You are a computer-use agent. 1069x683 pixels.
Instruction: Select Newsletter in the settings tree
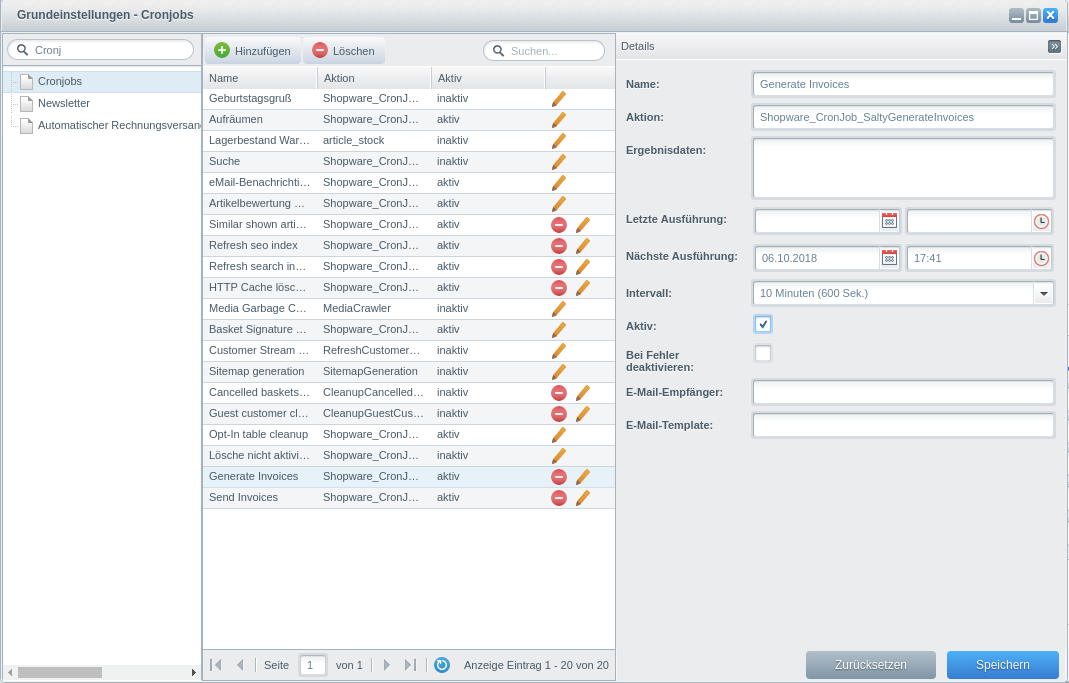pos(64,103)
